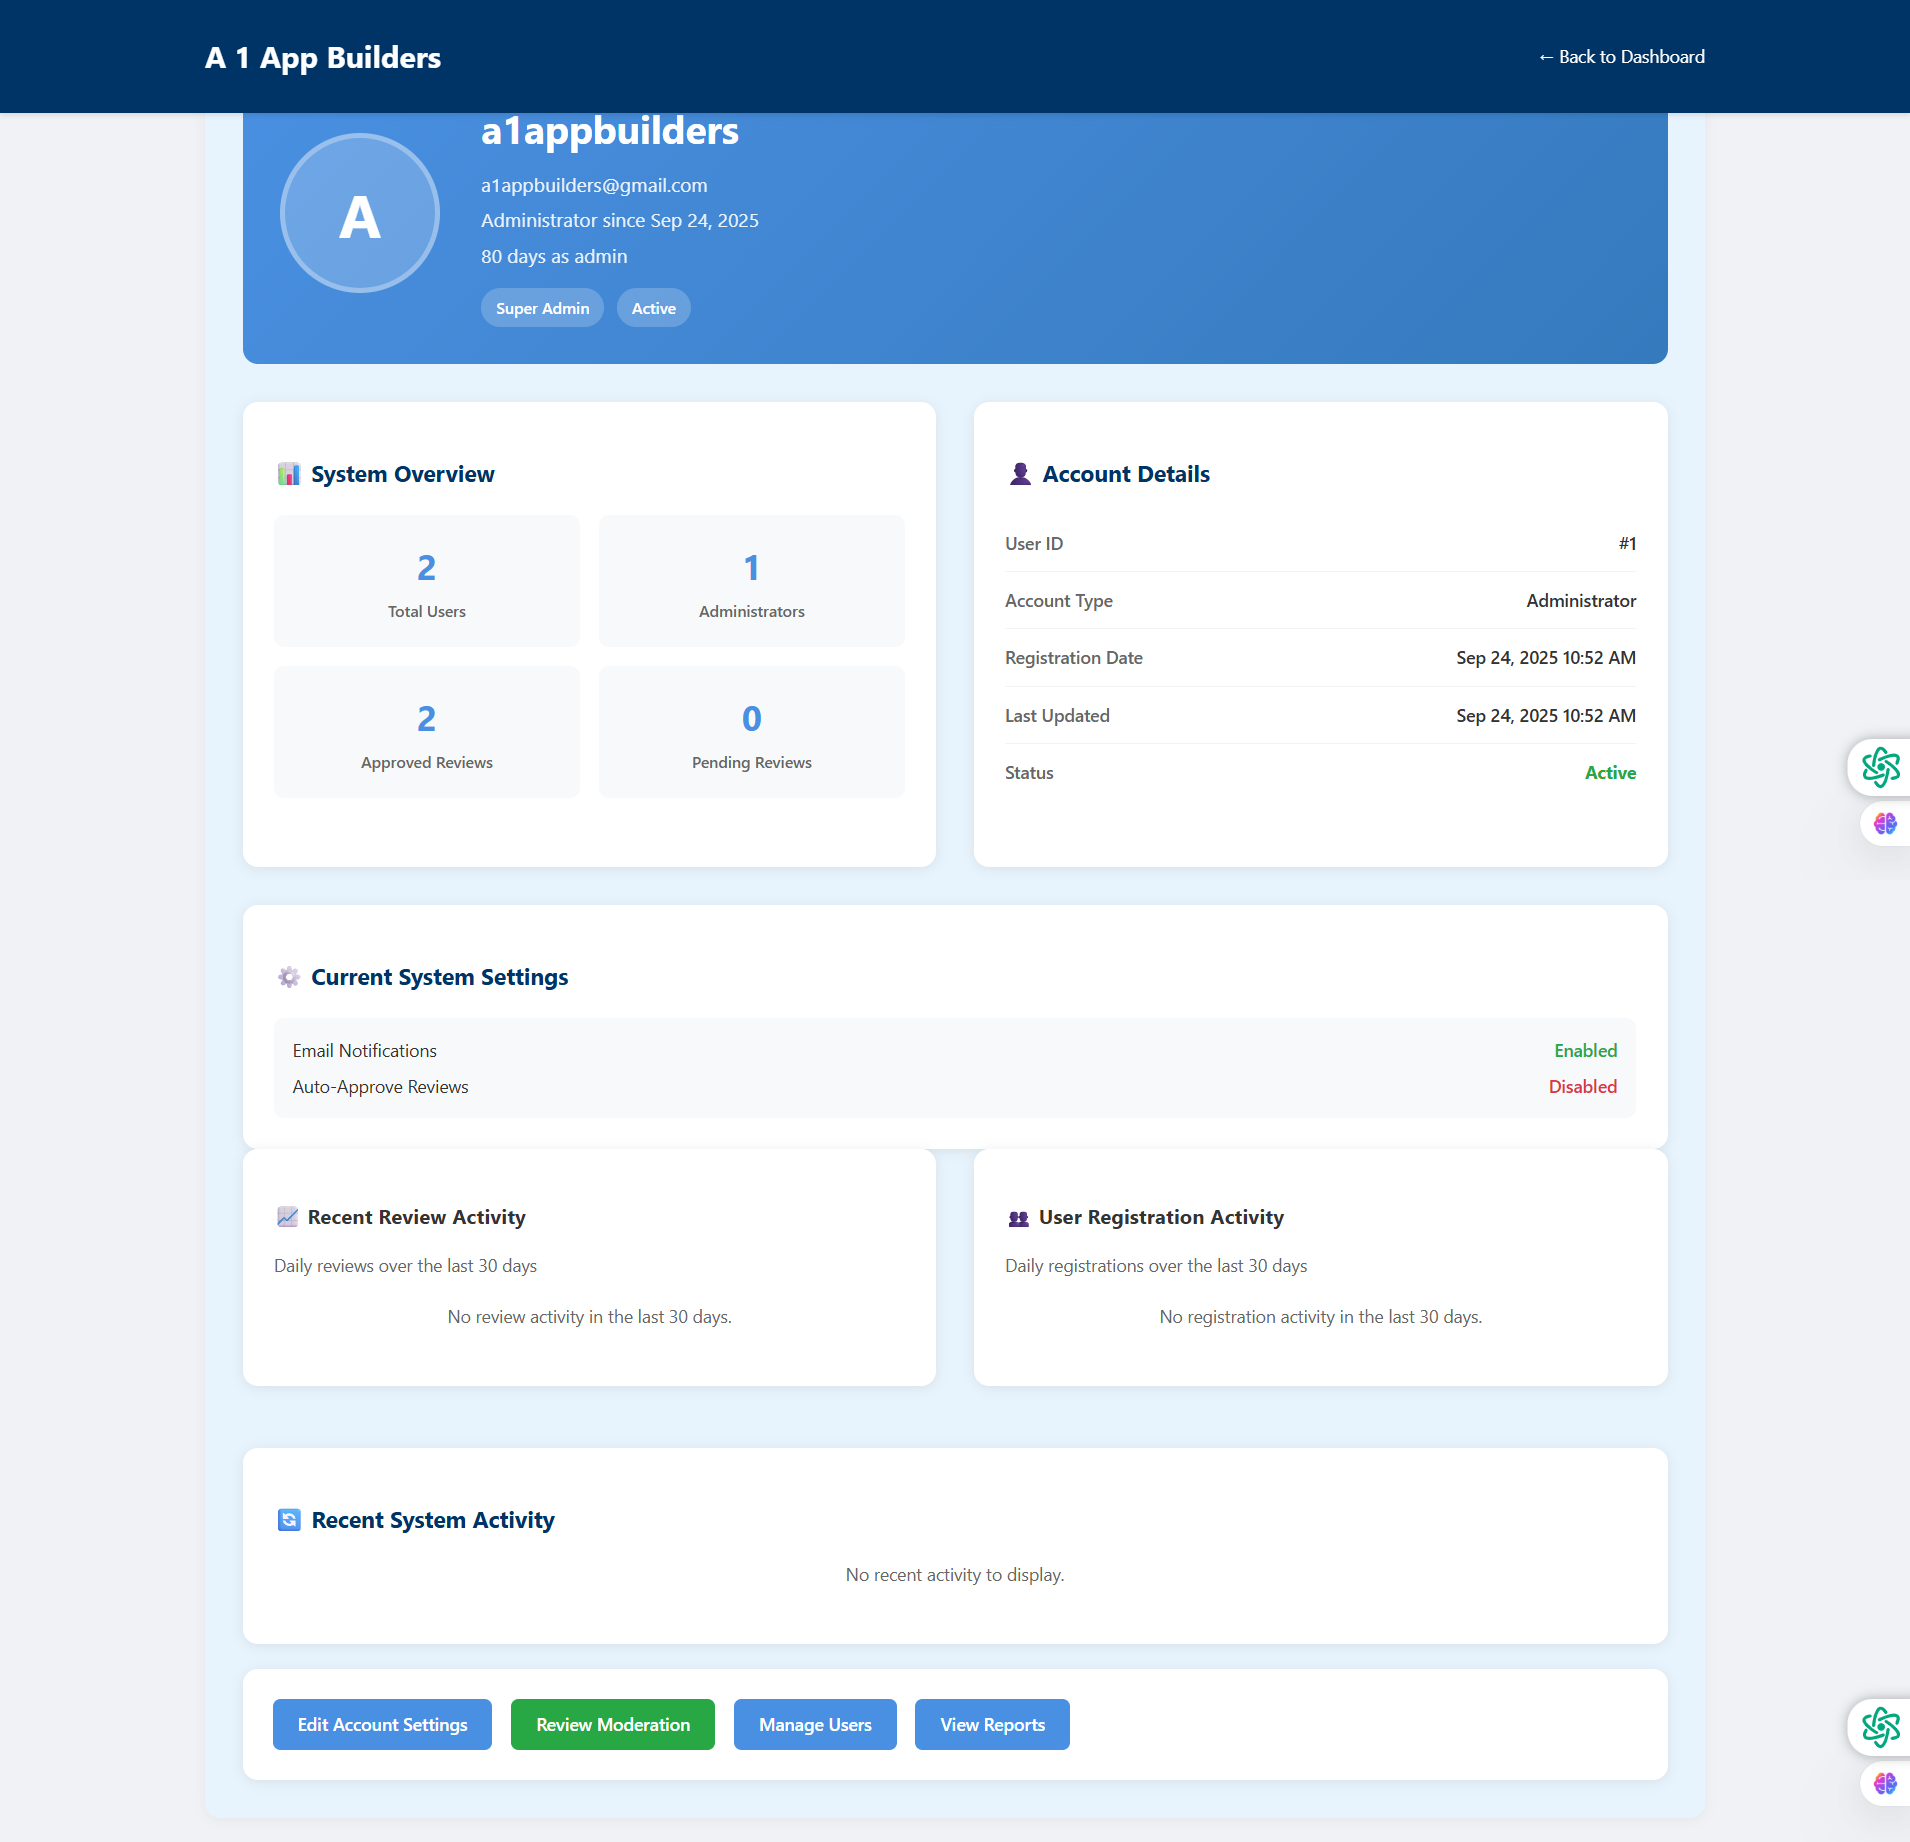The height and width of the screenshot is (1842, 1910).
Task: Click the Recent Review Activity chart icon
Action: pos(287,1217)
